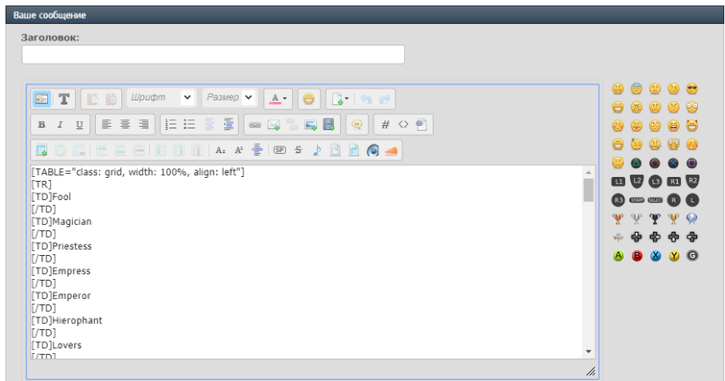
Task: Insert a horizontal line
Action: (258, 150)
